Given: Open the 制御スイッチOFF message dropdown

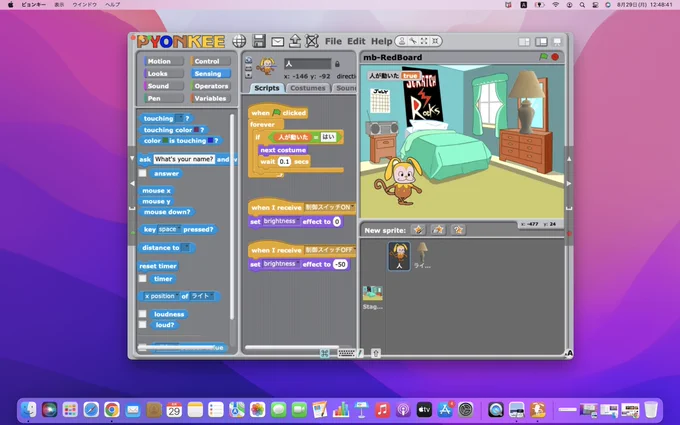Looking at the screenshot, I should coord(330,250).
